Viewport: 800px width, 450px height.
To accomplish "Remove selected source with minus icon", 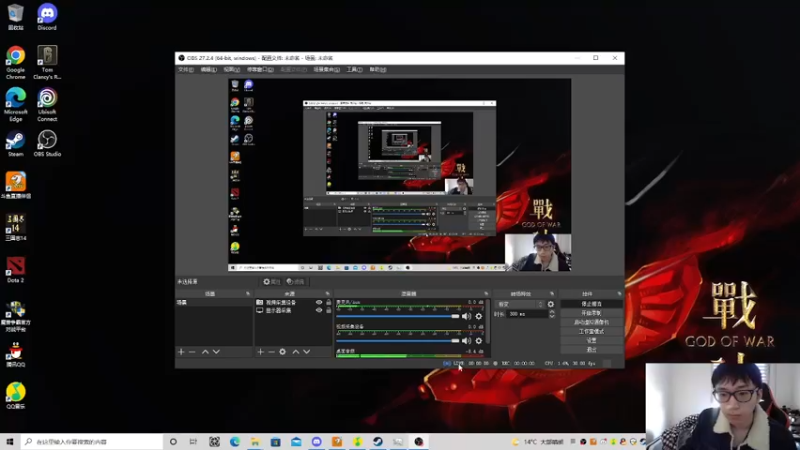I will [x=271, y=352].
